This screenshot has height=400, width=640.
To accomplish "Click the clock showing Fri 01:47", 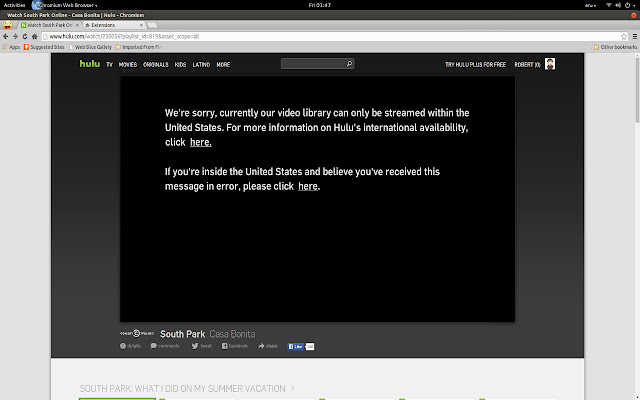I will tap(320, 5).
